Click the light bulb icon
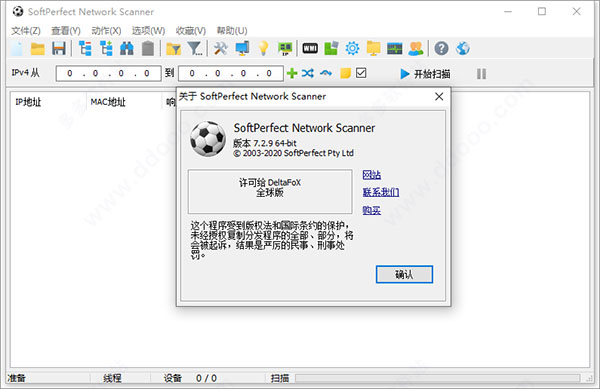The width and height of the screenshot is (600, 389). click(263, 49)
